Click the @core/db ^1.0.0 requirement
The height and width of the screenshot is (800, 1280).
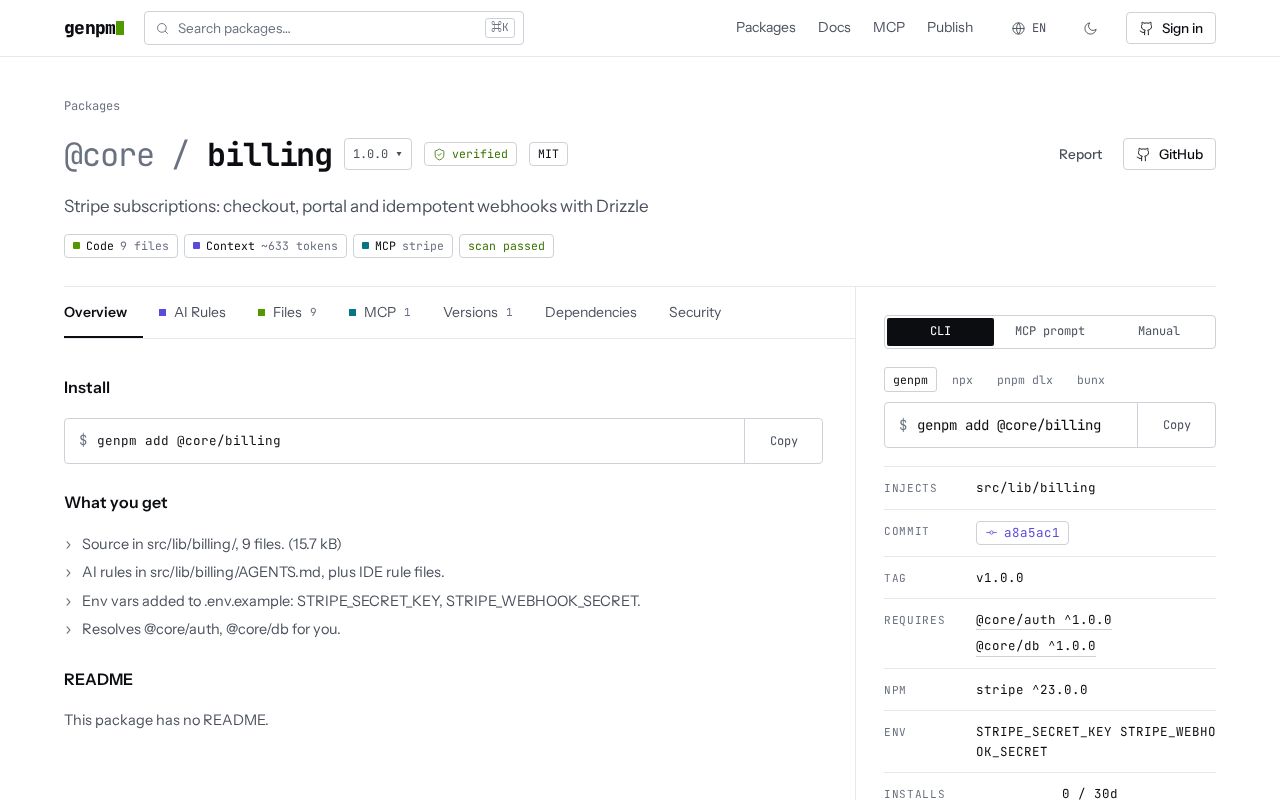tap(1036, 646)
